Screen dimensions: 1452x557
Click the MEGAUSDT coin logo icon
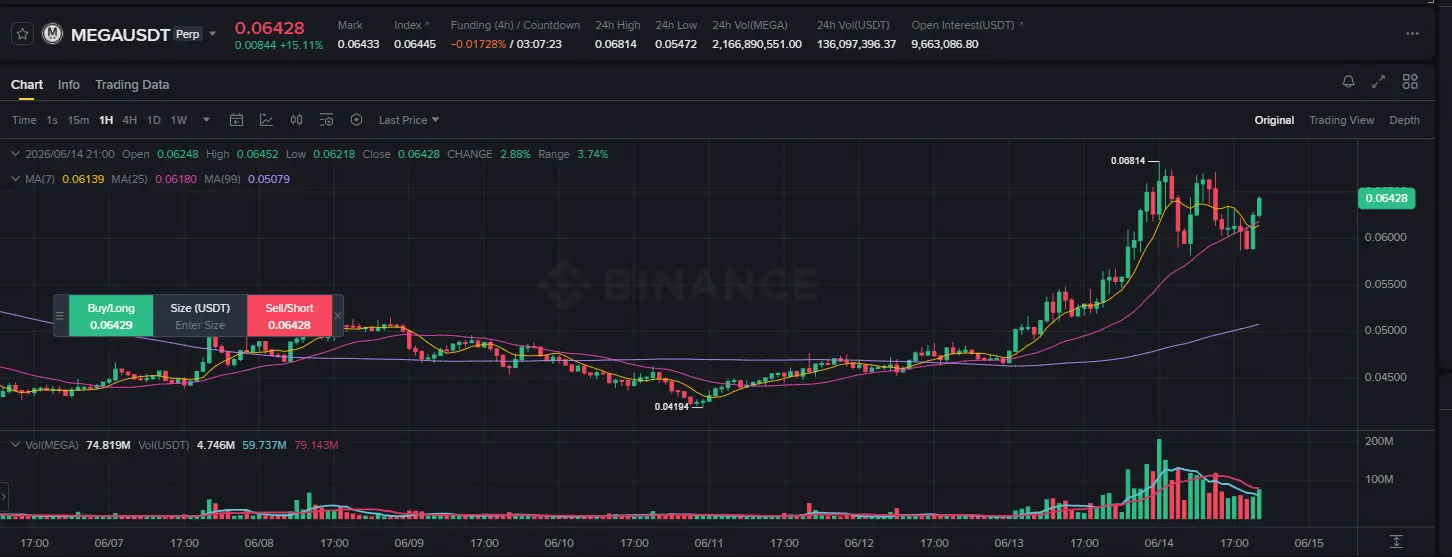52,34
